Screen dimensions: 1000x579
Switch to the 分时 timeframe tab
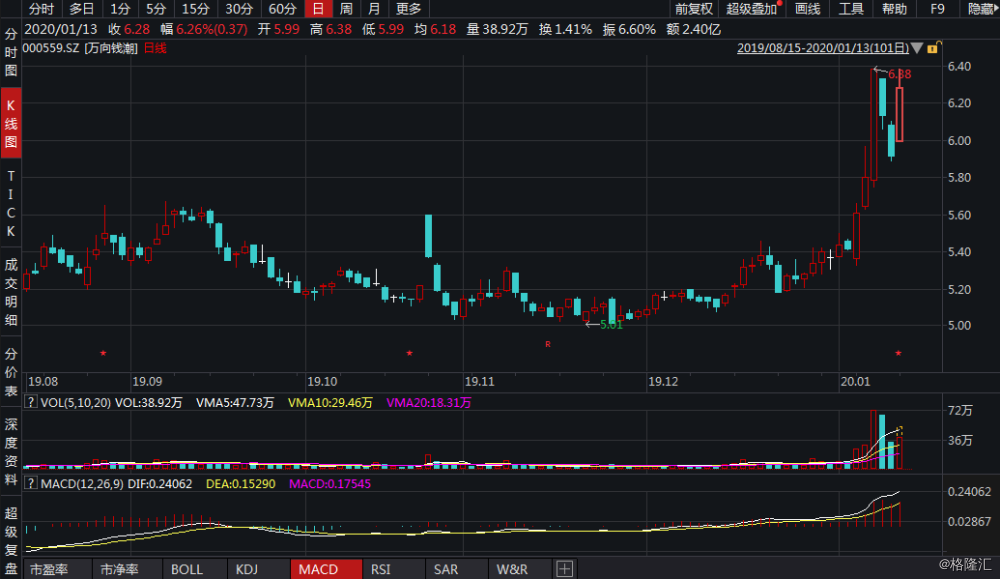(41, 9)
